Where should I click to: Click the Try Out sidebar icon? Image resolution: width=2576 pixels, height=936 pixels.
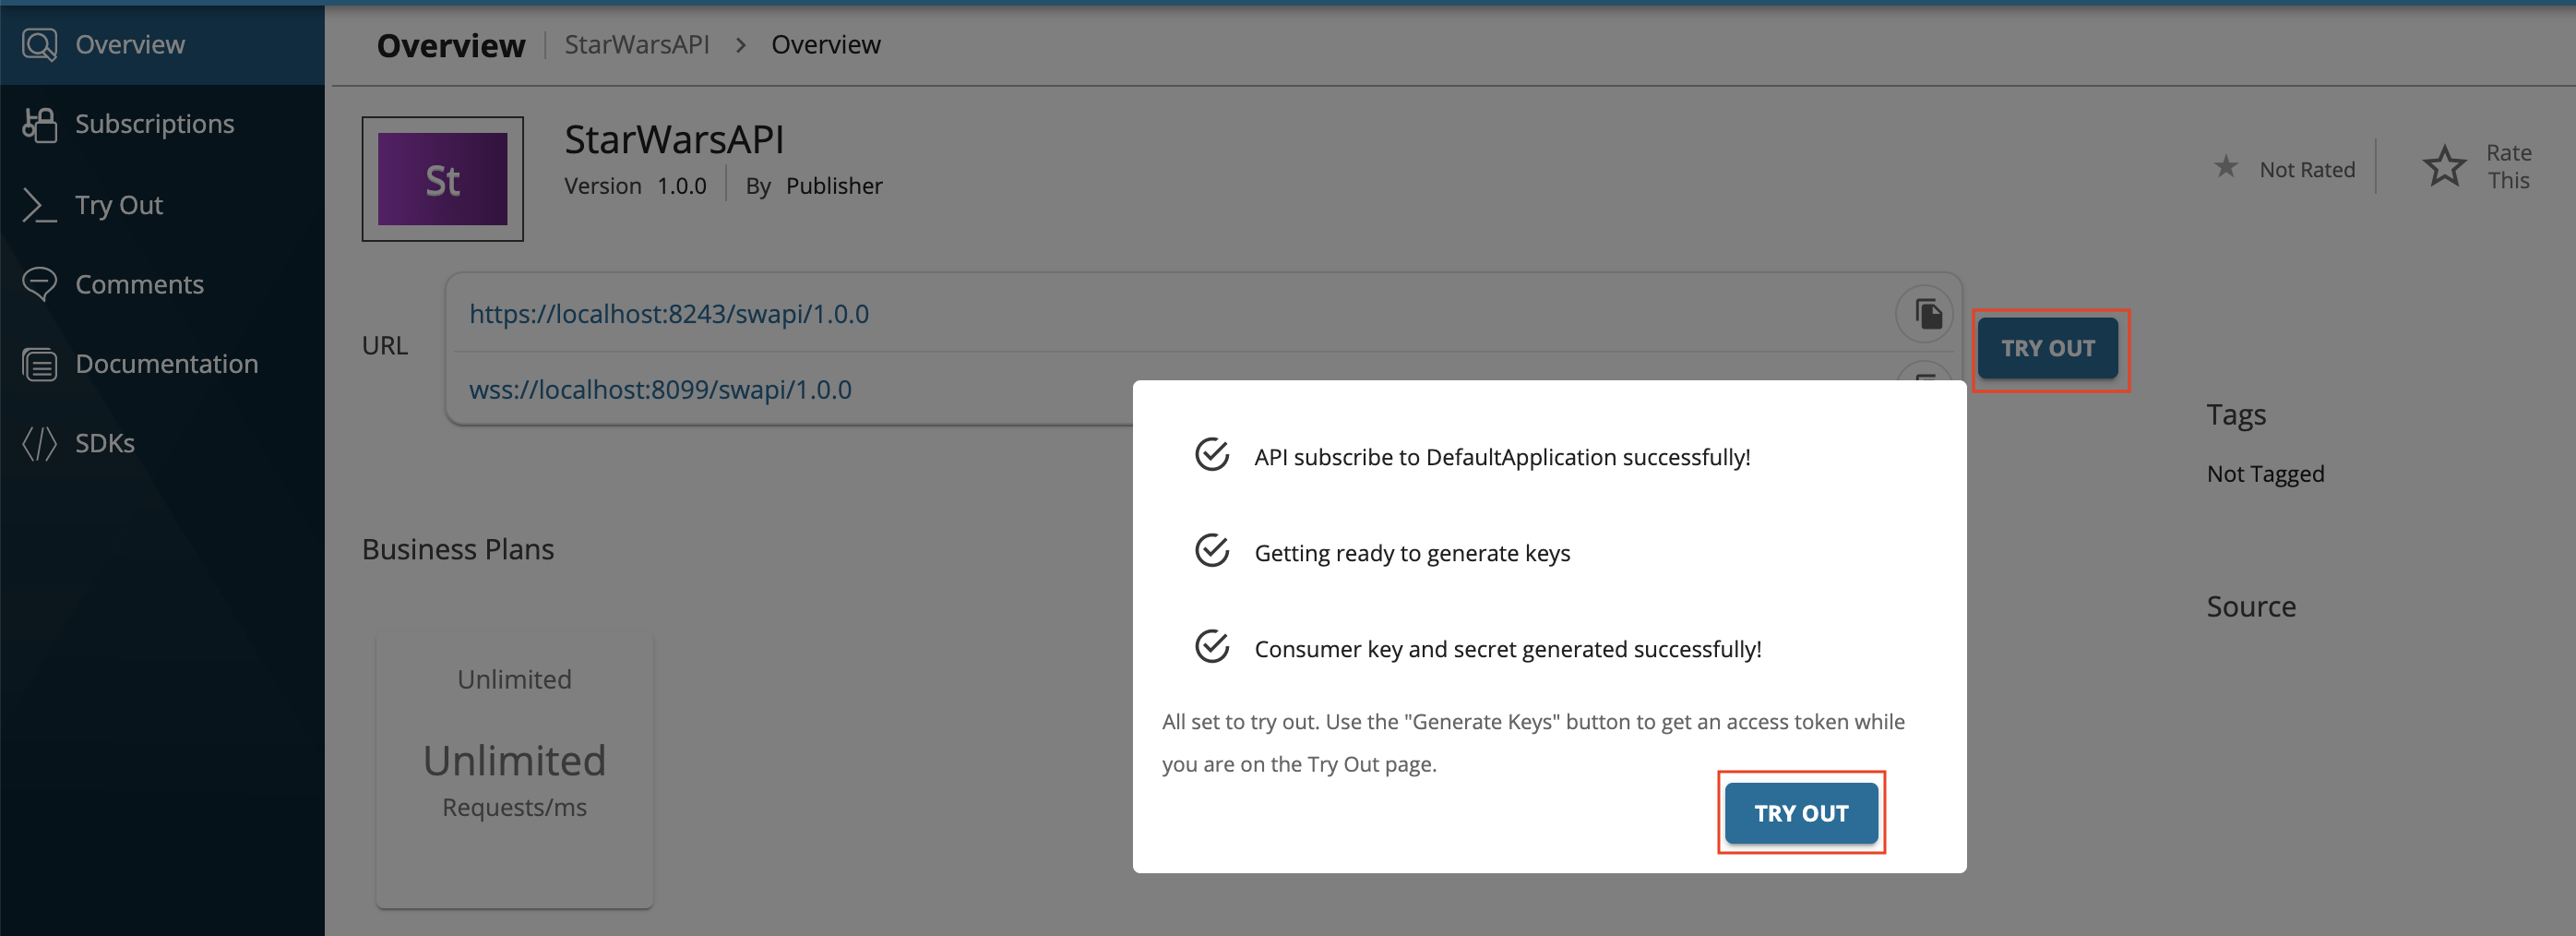[39, 204]
